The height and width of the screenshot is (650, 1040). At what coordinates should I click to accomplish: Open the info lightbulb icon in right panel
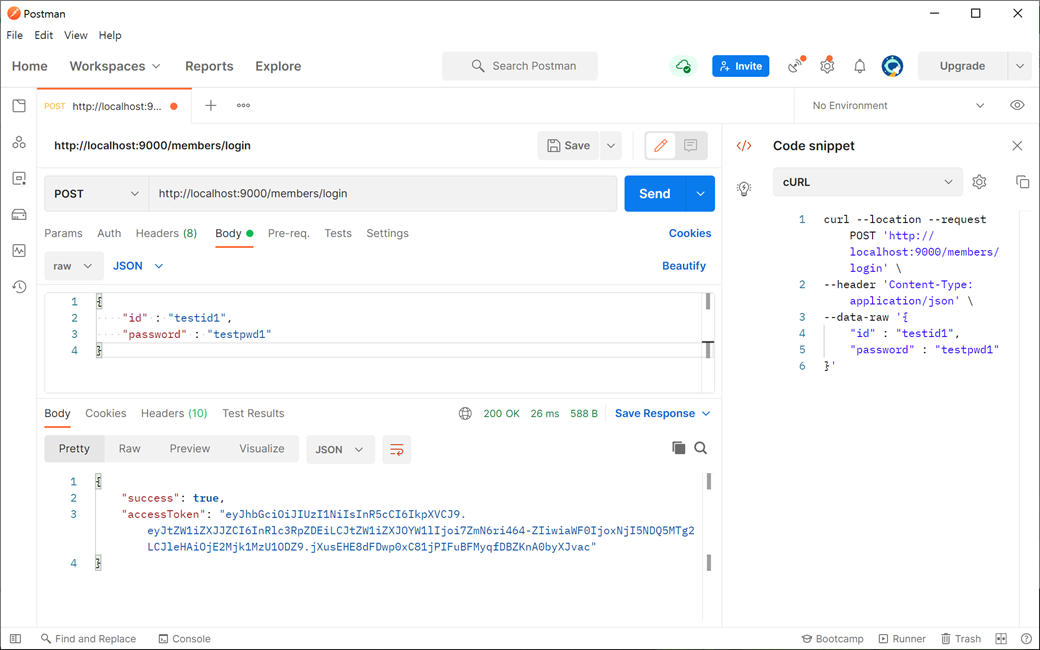(x=744, y=189)
